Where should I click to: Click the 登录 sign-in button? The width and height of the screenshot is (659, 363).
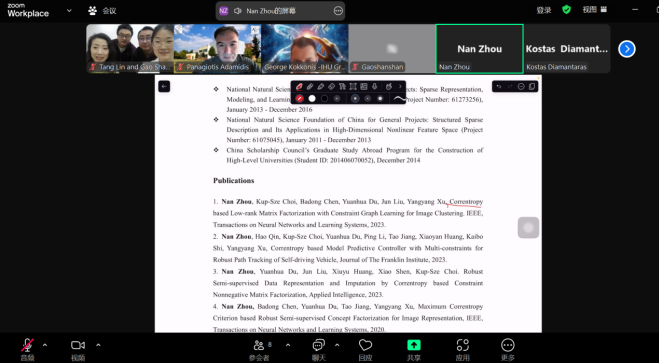[x=544, y=11]
